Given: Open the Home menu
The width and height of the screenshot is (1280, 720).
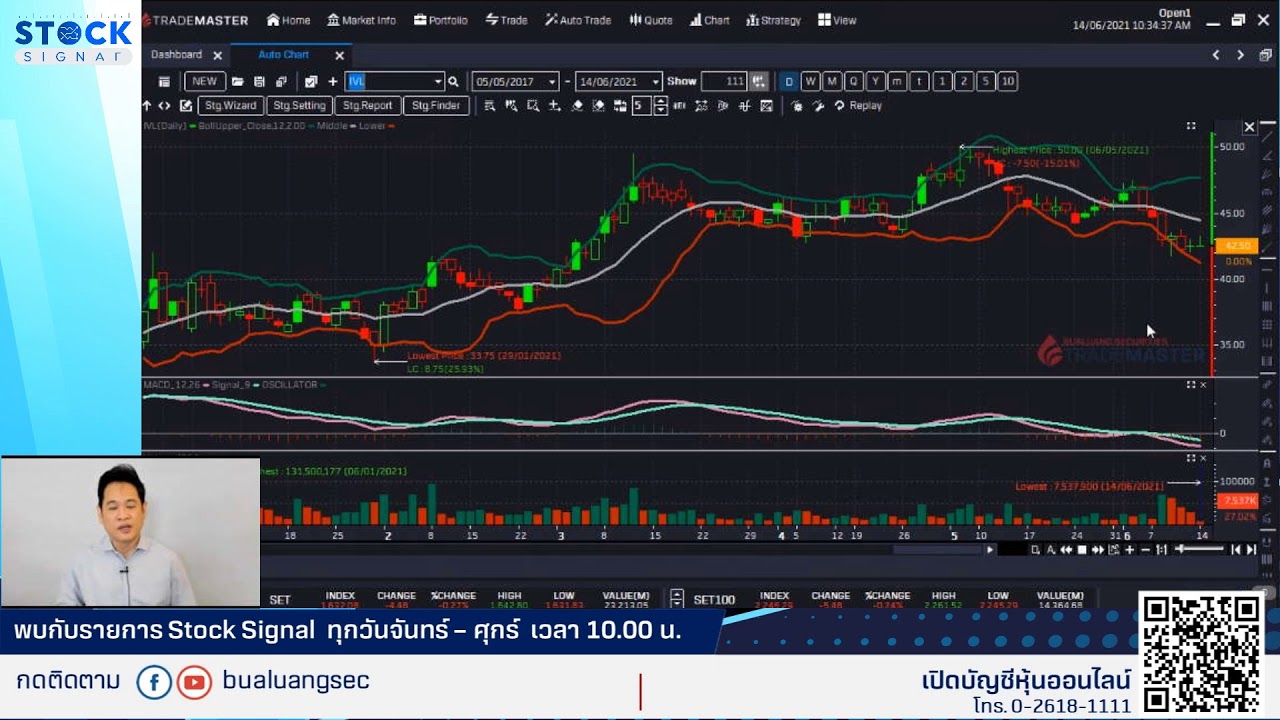Looking at the screenshot, I should [288, 20].
